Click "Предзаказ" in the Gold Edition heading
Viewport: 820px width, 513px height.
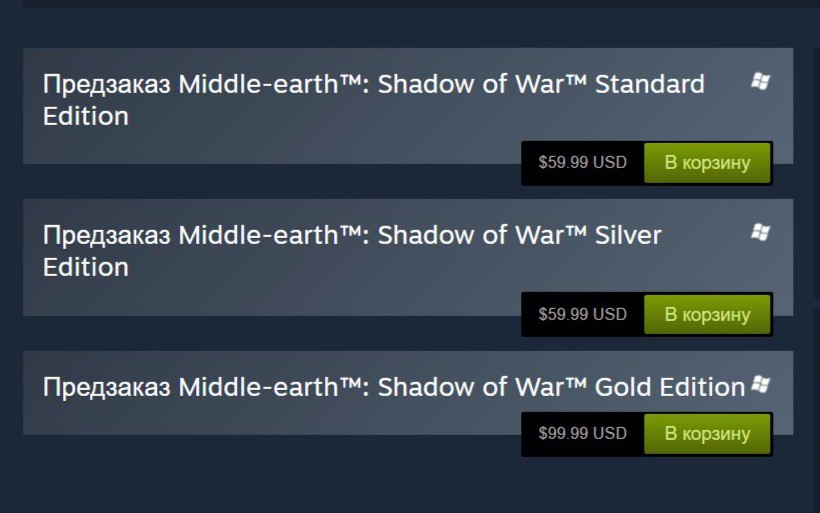coord(106,387)
